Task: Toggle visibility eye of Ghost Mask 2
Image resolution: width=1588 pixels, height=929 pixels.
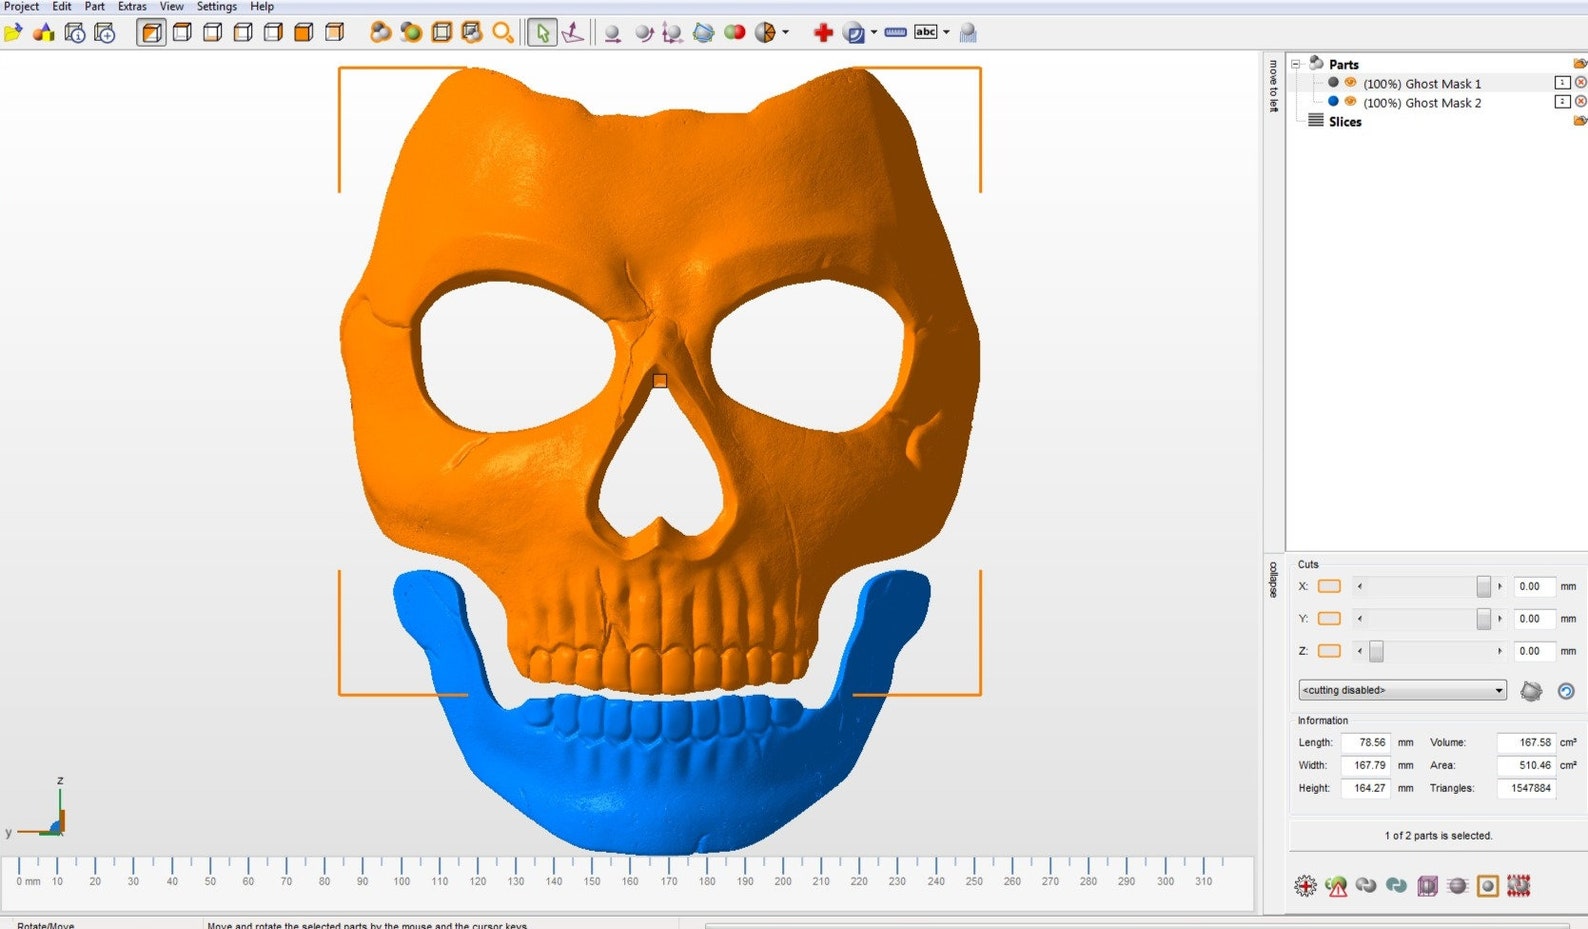Action: click(1350, 102)
